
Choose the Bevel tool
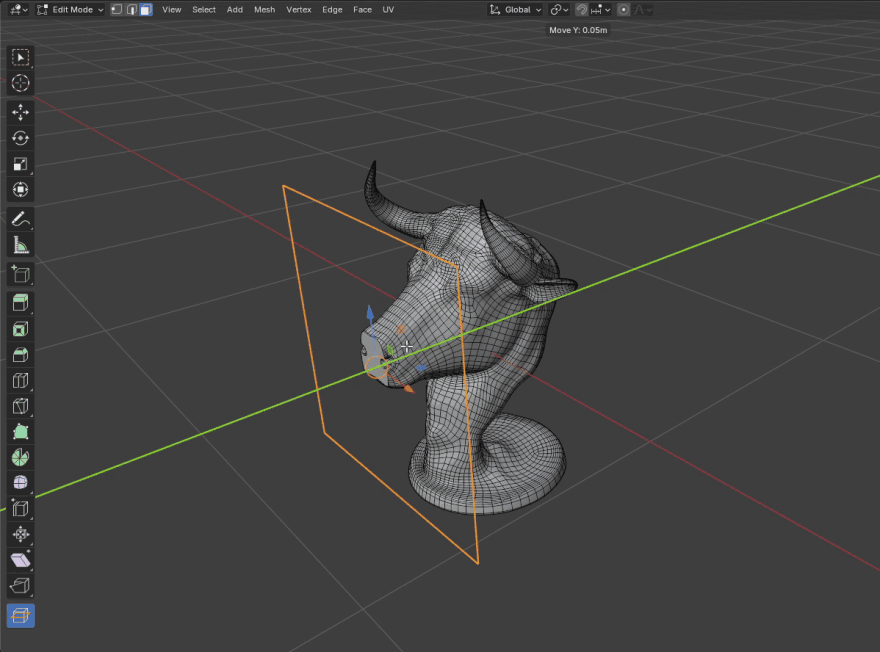20,355
